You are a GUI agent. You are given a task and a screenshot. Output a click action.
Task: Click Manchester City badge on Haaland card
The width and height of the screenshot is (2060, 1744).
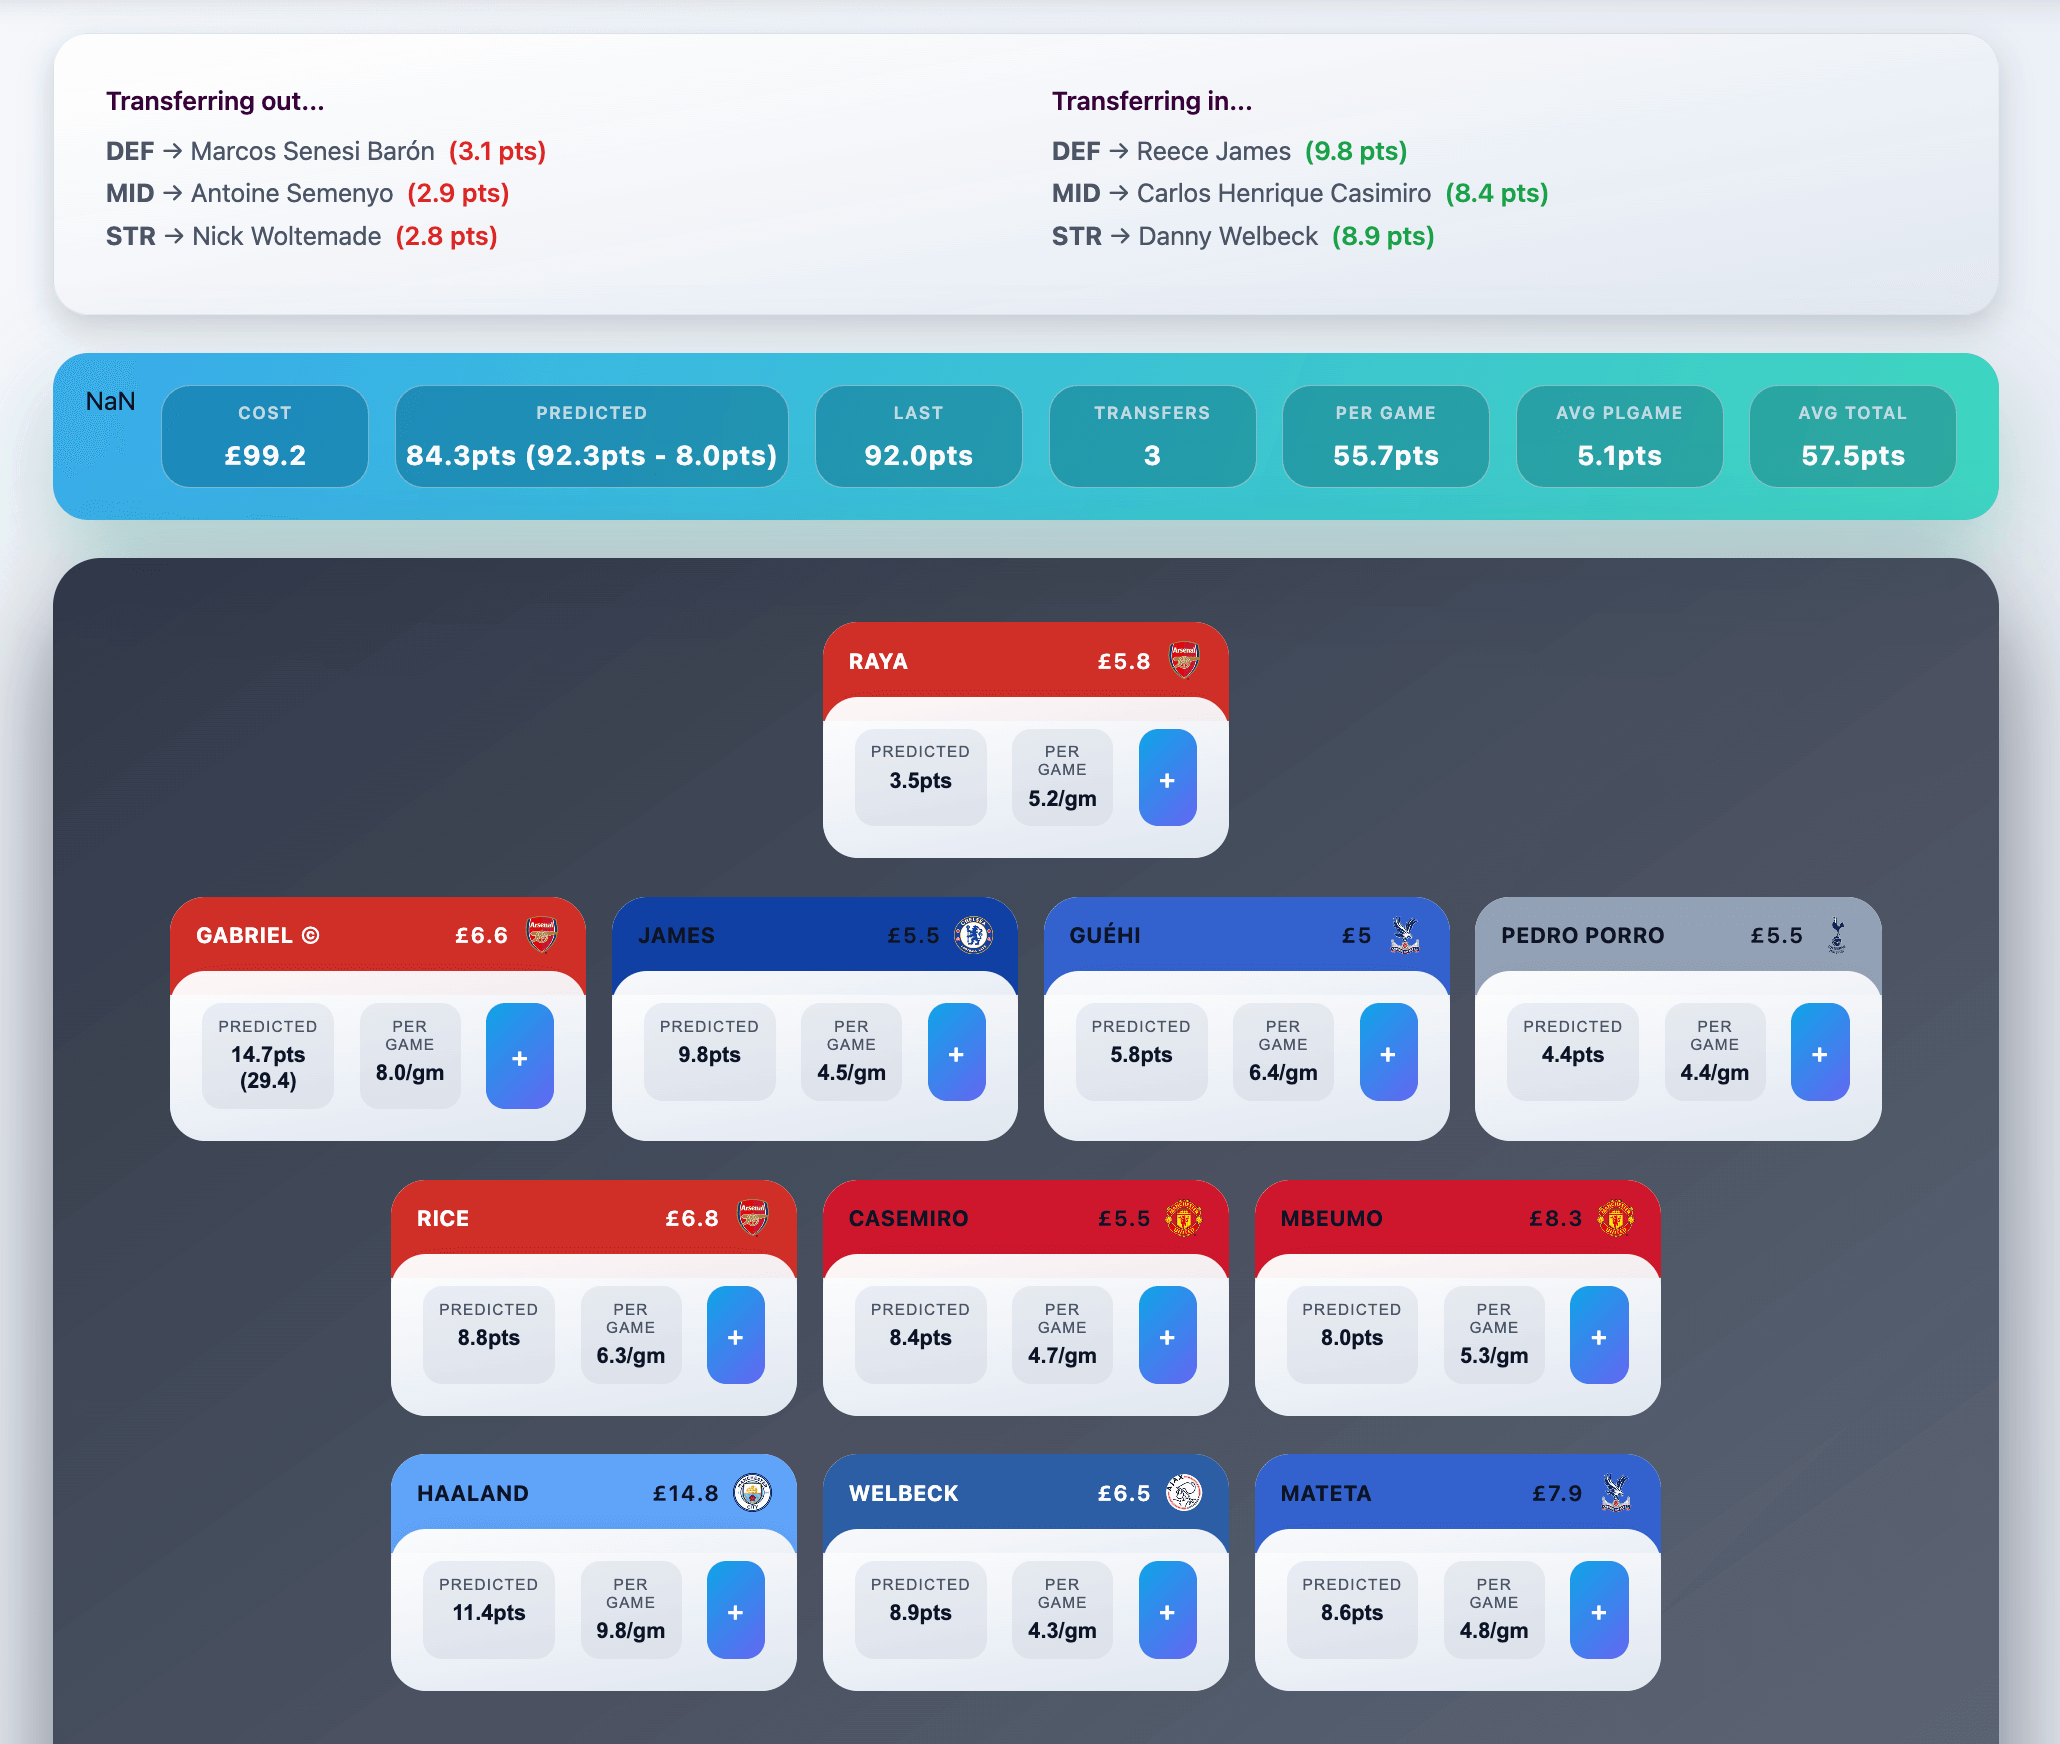(752, 1493)
